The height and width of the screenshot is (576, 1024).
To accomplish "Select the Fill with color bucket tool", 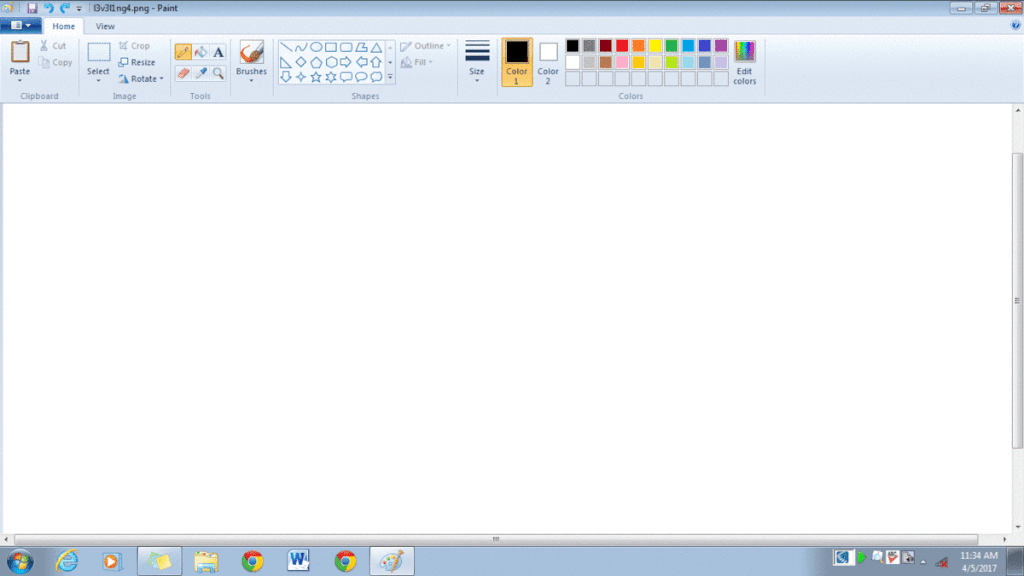I will (200, 52).
